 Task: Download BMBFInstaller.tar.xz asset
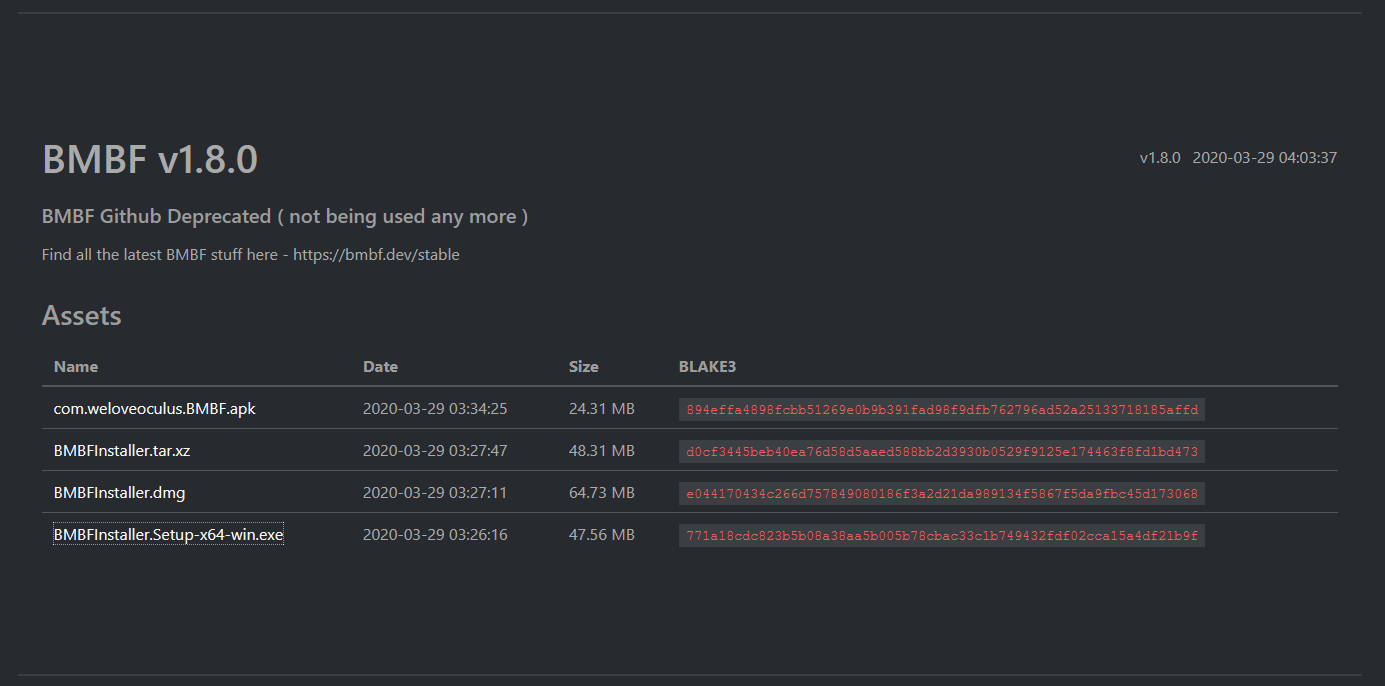tap(122, 450)
